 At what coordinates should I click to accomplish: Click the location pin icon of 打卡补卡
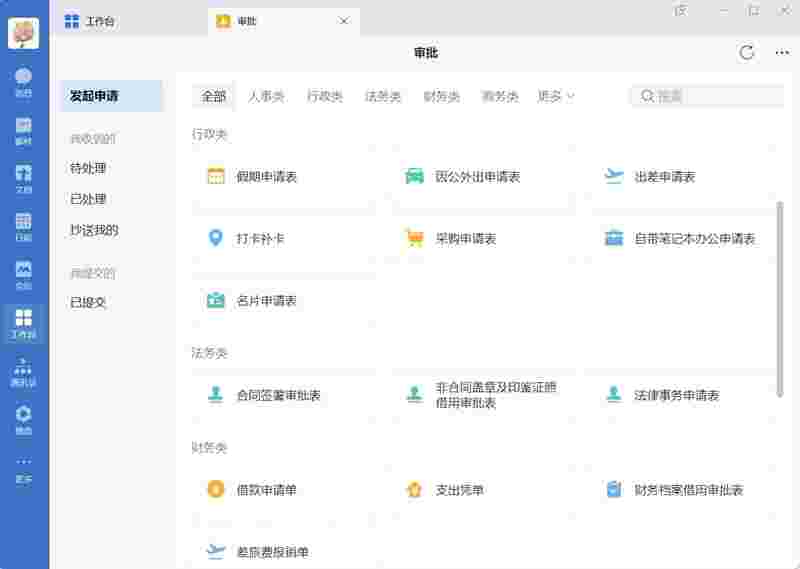(216, 238)
